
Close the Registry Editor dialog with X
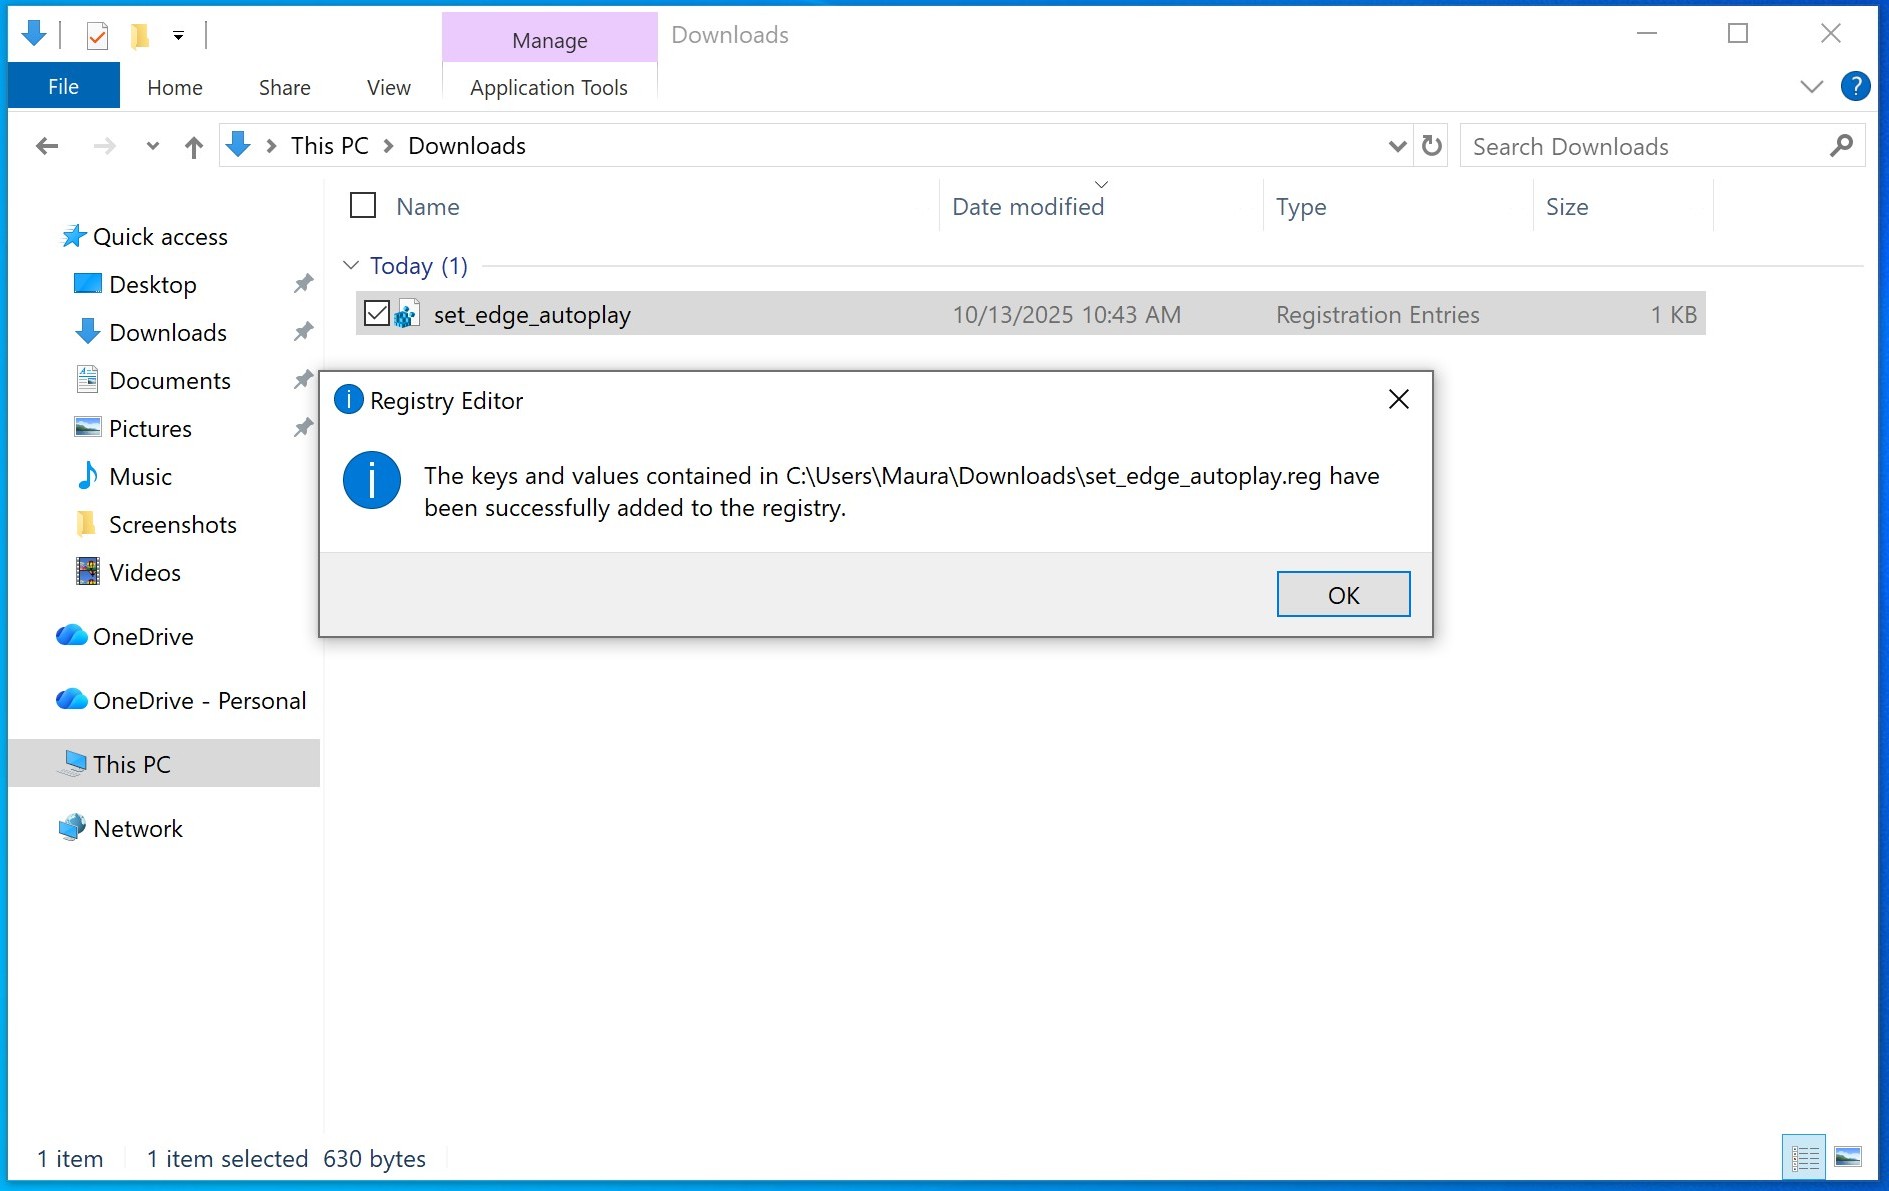click(1399, 400)
